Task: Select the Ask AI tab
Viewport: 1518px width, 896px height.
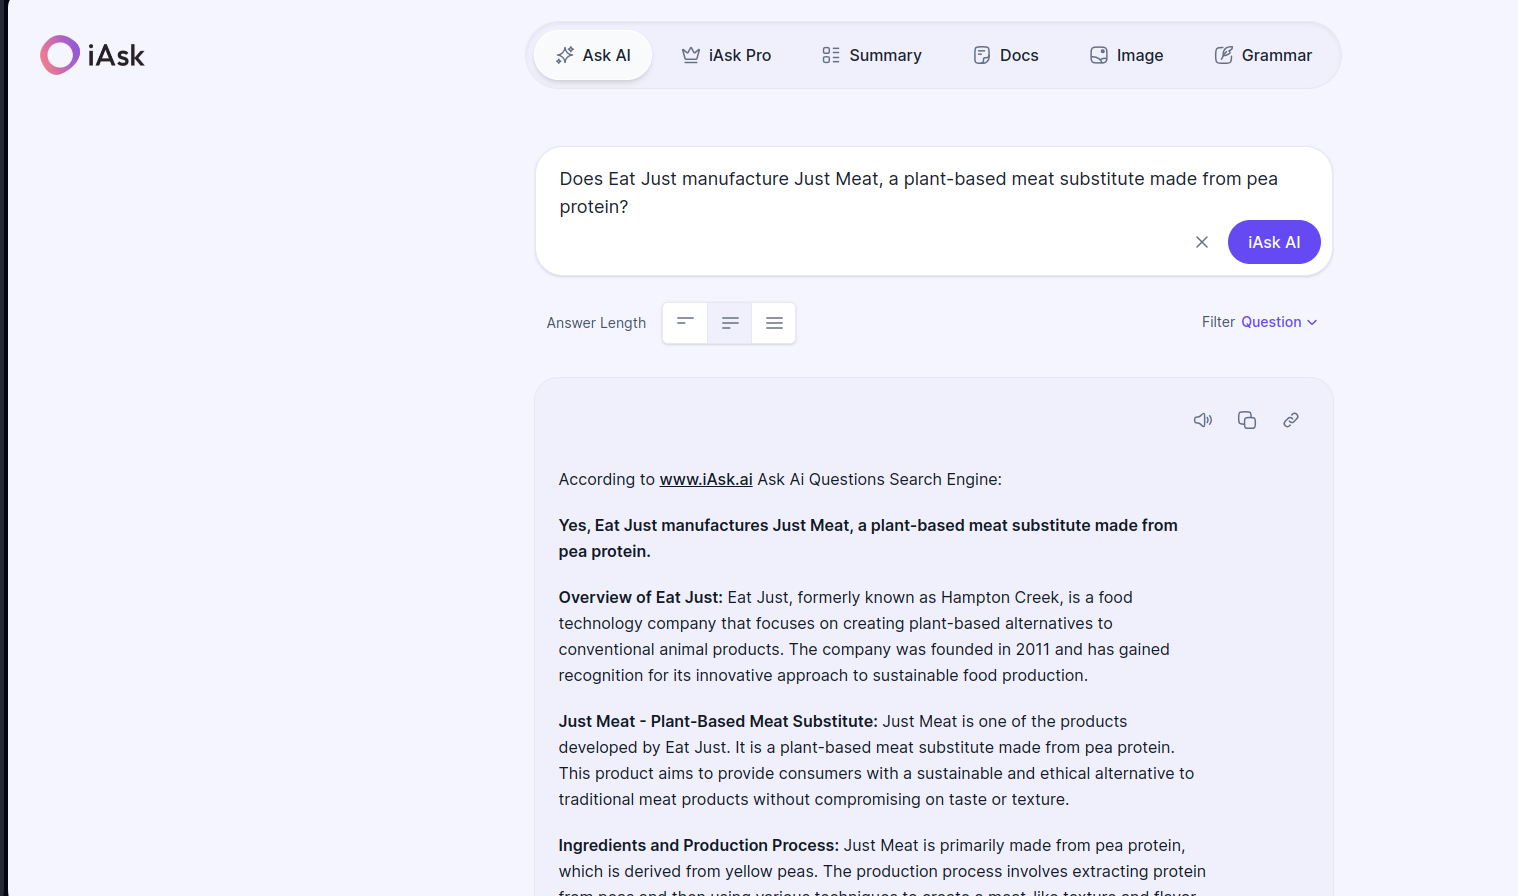Action: click(x=593, y=55)
